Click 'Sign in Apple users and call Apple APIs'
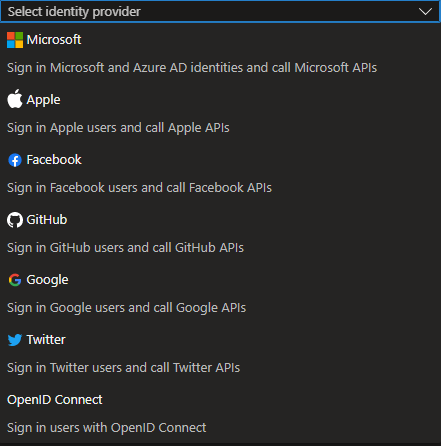This screenshot has width=441, height=446. 118,128
